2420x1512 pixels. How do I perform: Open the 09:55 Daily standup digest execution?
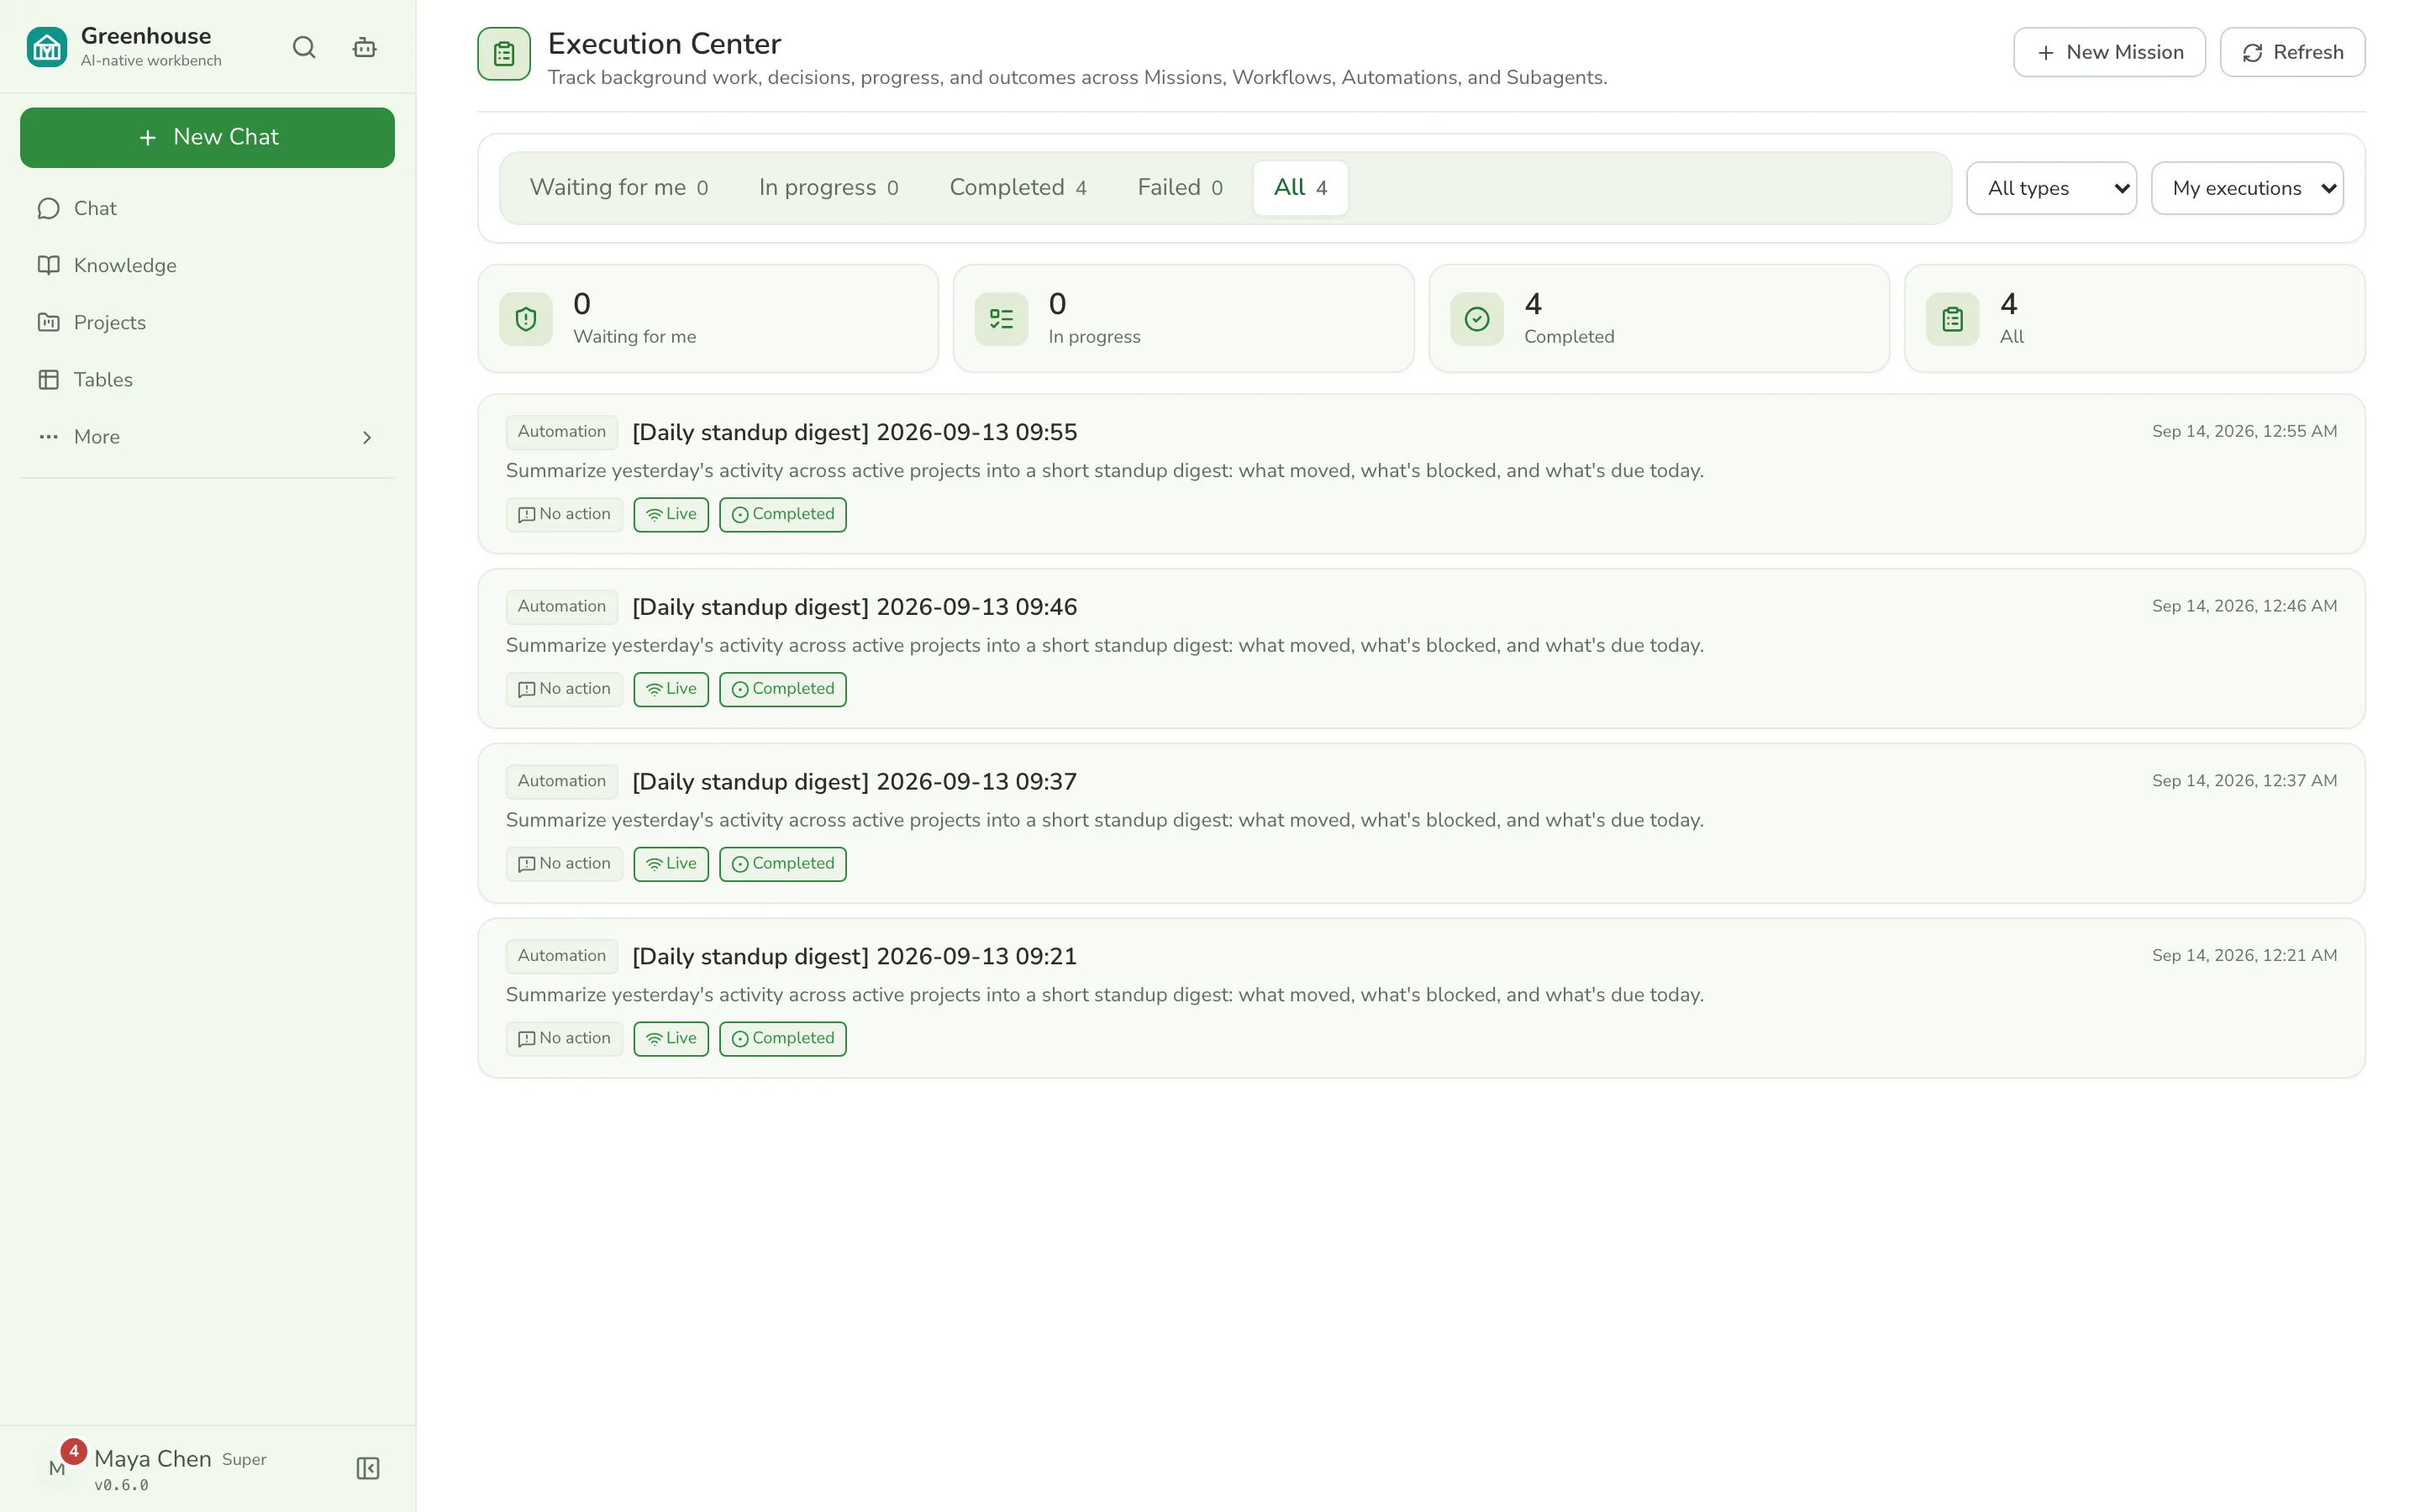(1421, 474)
